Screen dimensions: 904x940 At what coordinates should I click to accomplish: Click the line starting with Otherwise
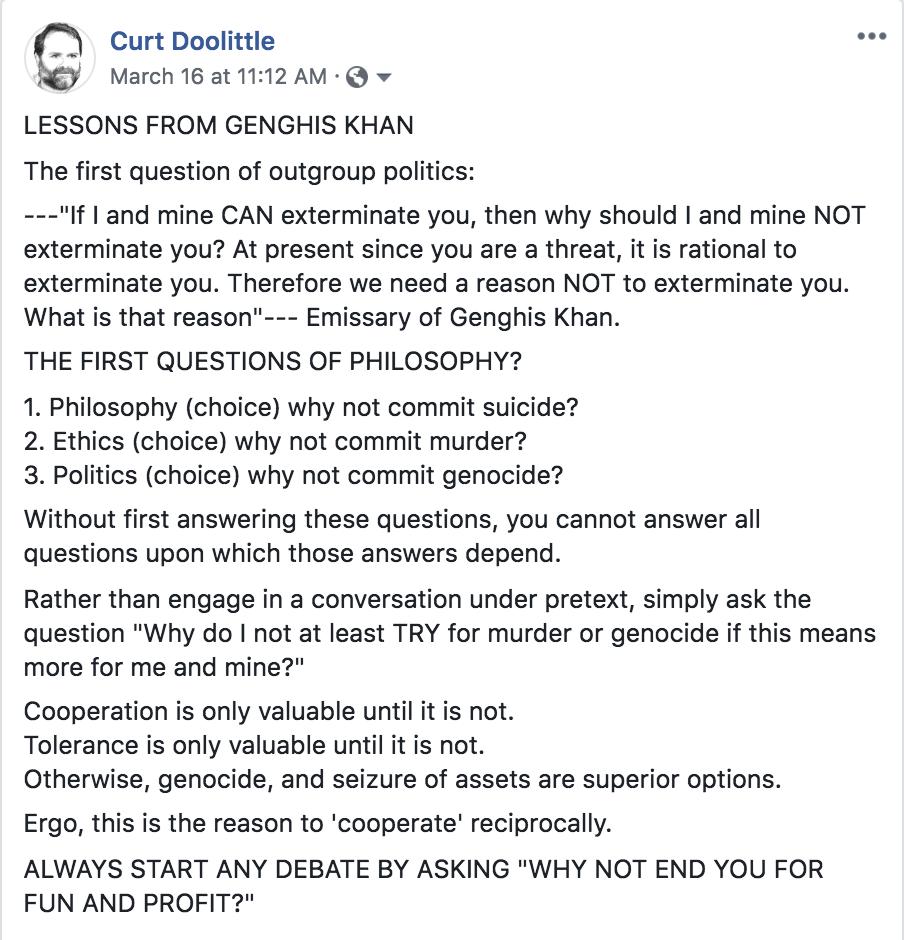tap(402, 778)
